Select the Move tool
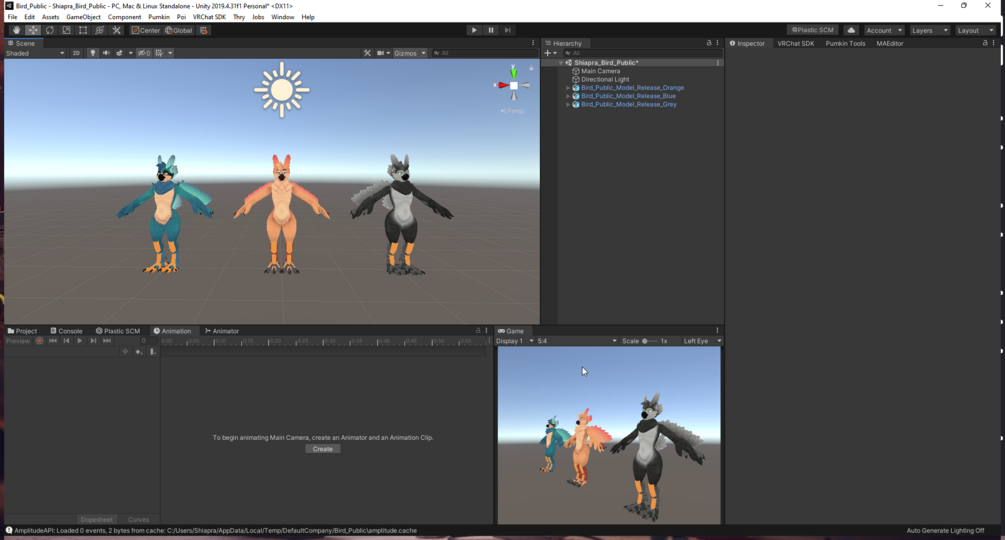The image size is (1005, 540). [33, 30]
